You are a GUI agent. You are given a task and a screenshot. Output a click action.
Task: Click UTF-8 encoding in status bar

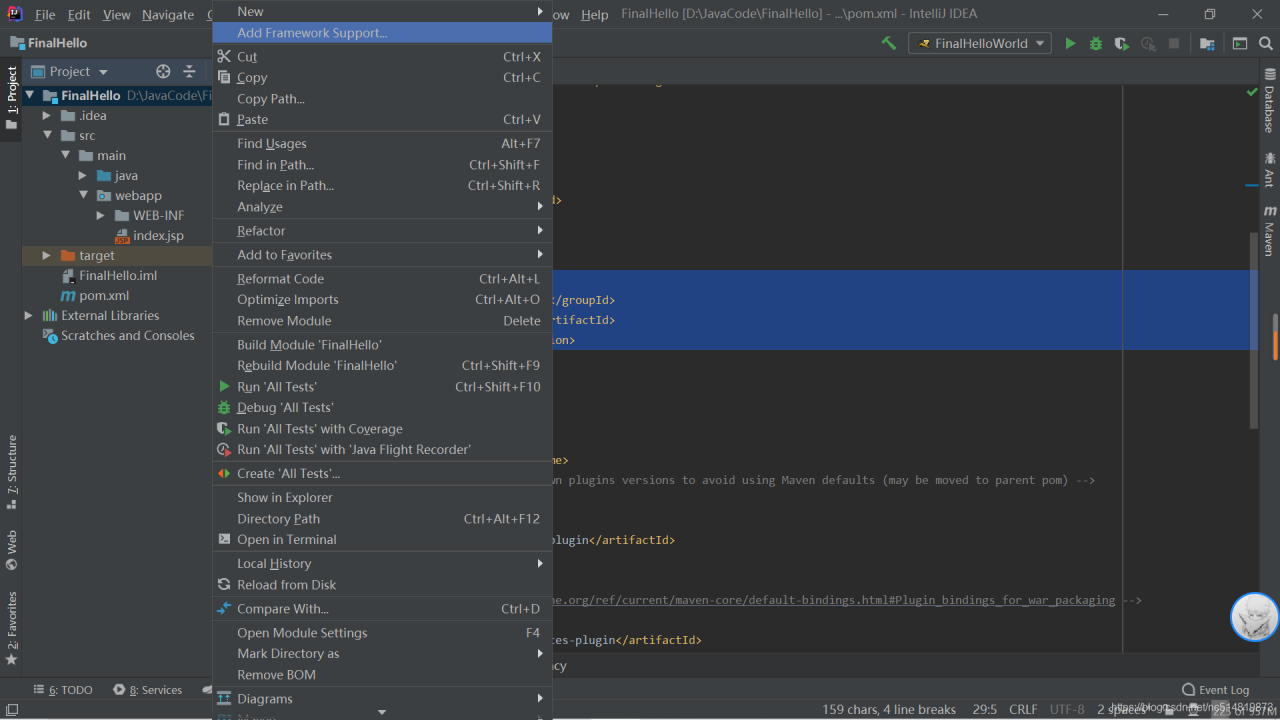[1066, 709]
